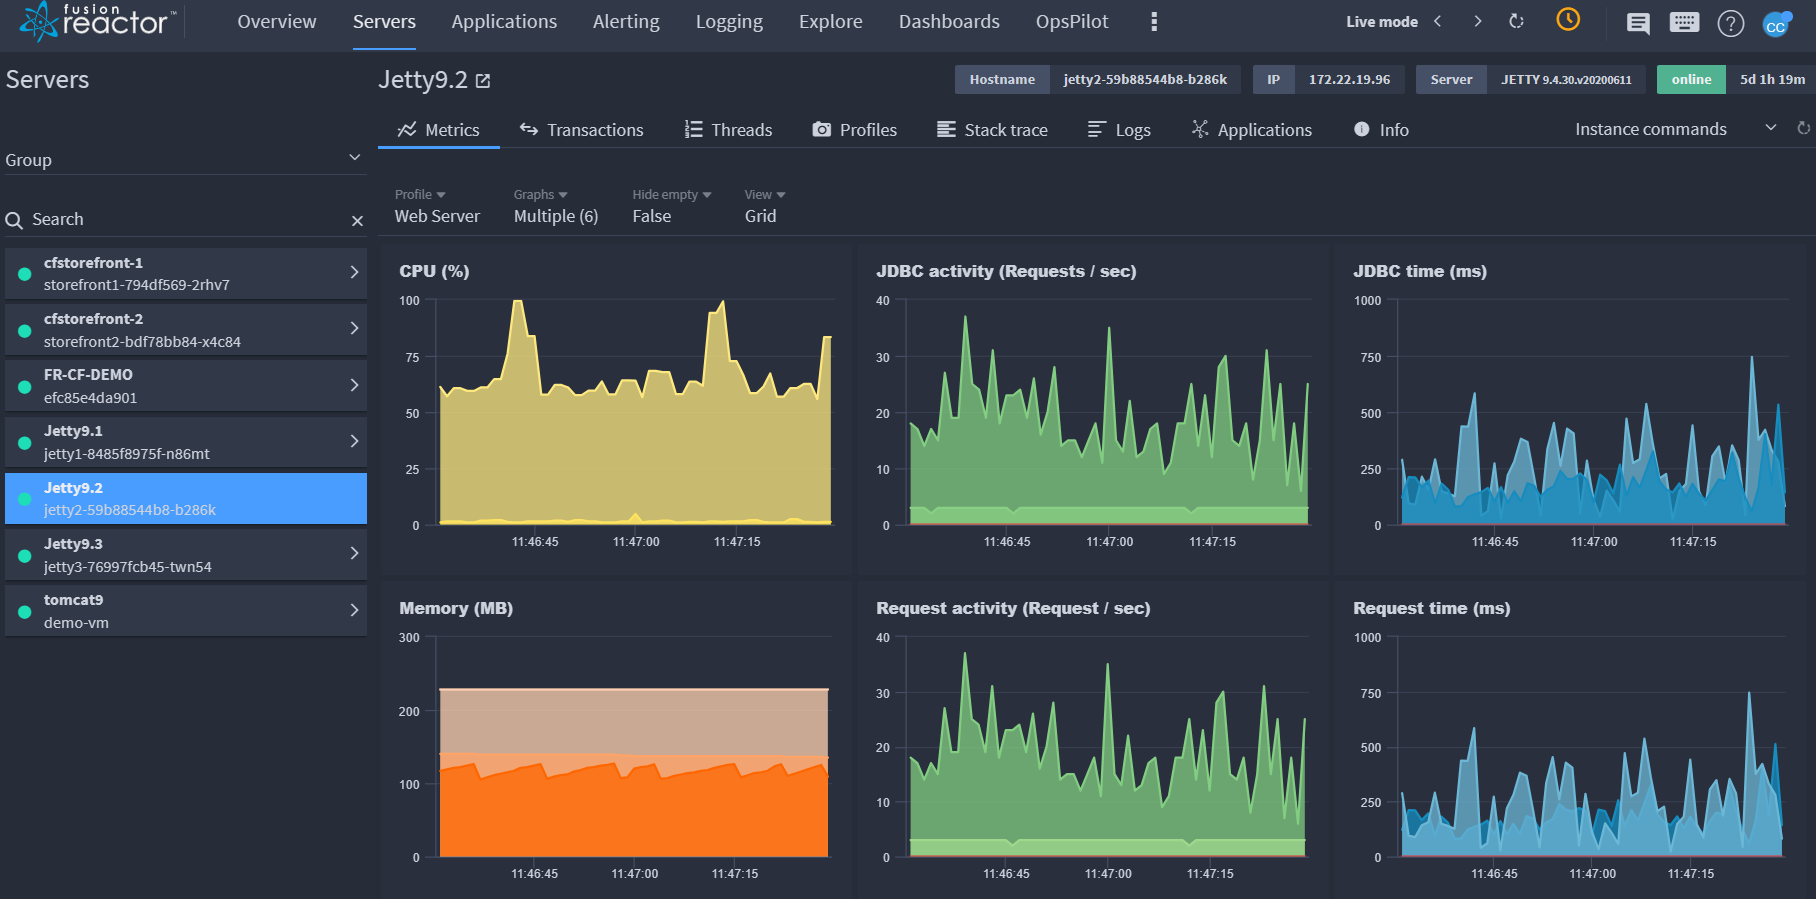Click the green status dot for tomcat9

click(25, 611)
